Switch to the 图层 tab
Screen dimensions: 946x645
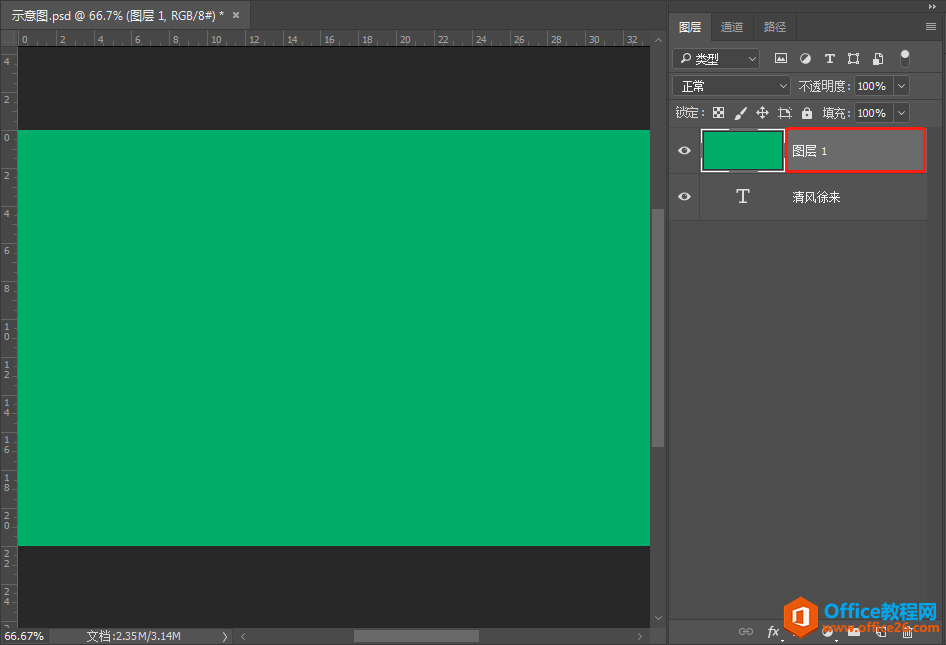[x=690, y=27]
